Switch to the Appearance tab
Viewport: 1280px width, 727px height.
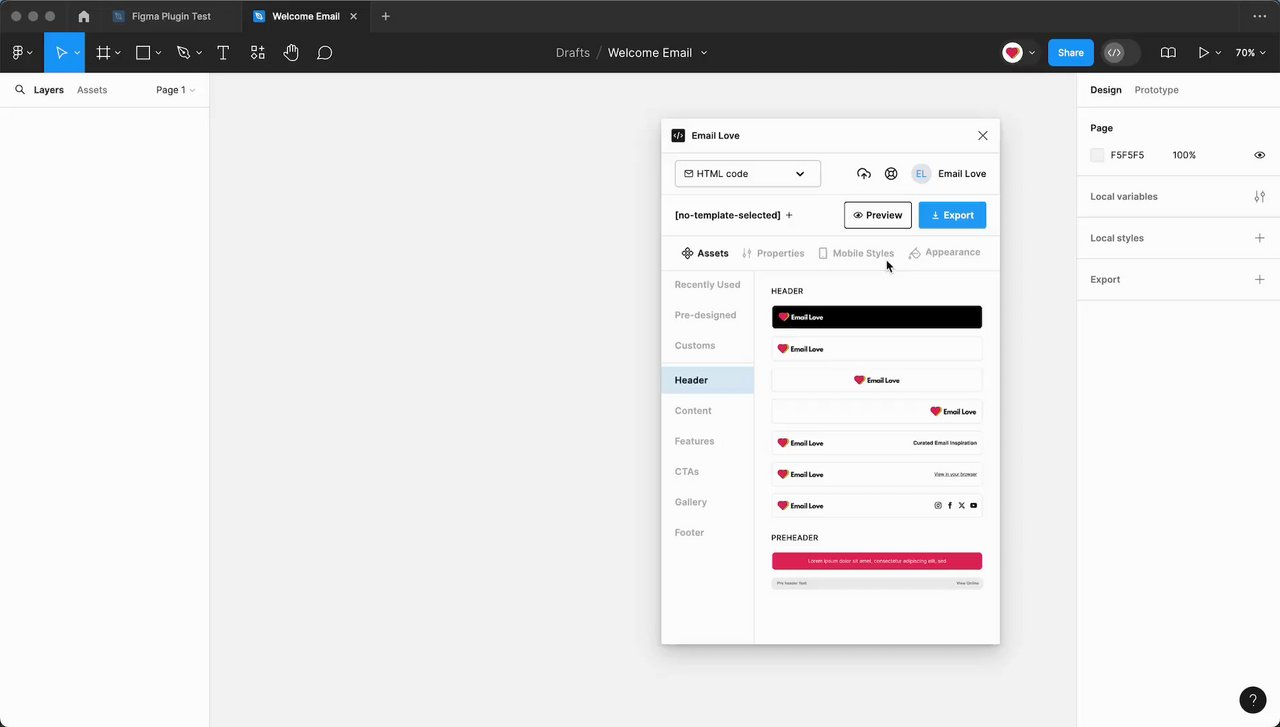click(944, 253)
